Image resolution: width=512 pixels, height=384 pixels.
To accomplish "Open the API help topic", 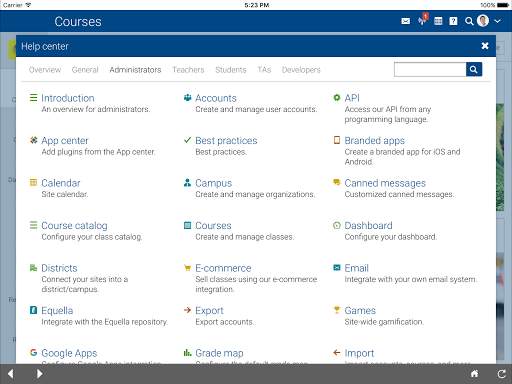I will point(352,98).
